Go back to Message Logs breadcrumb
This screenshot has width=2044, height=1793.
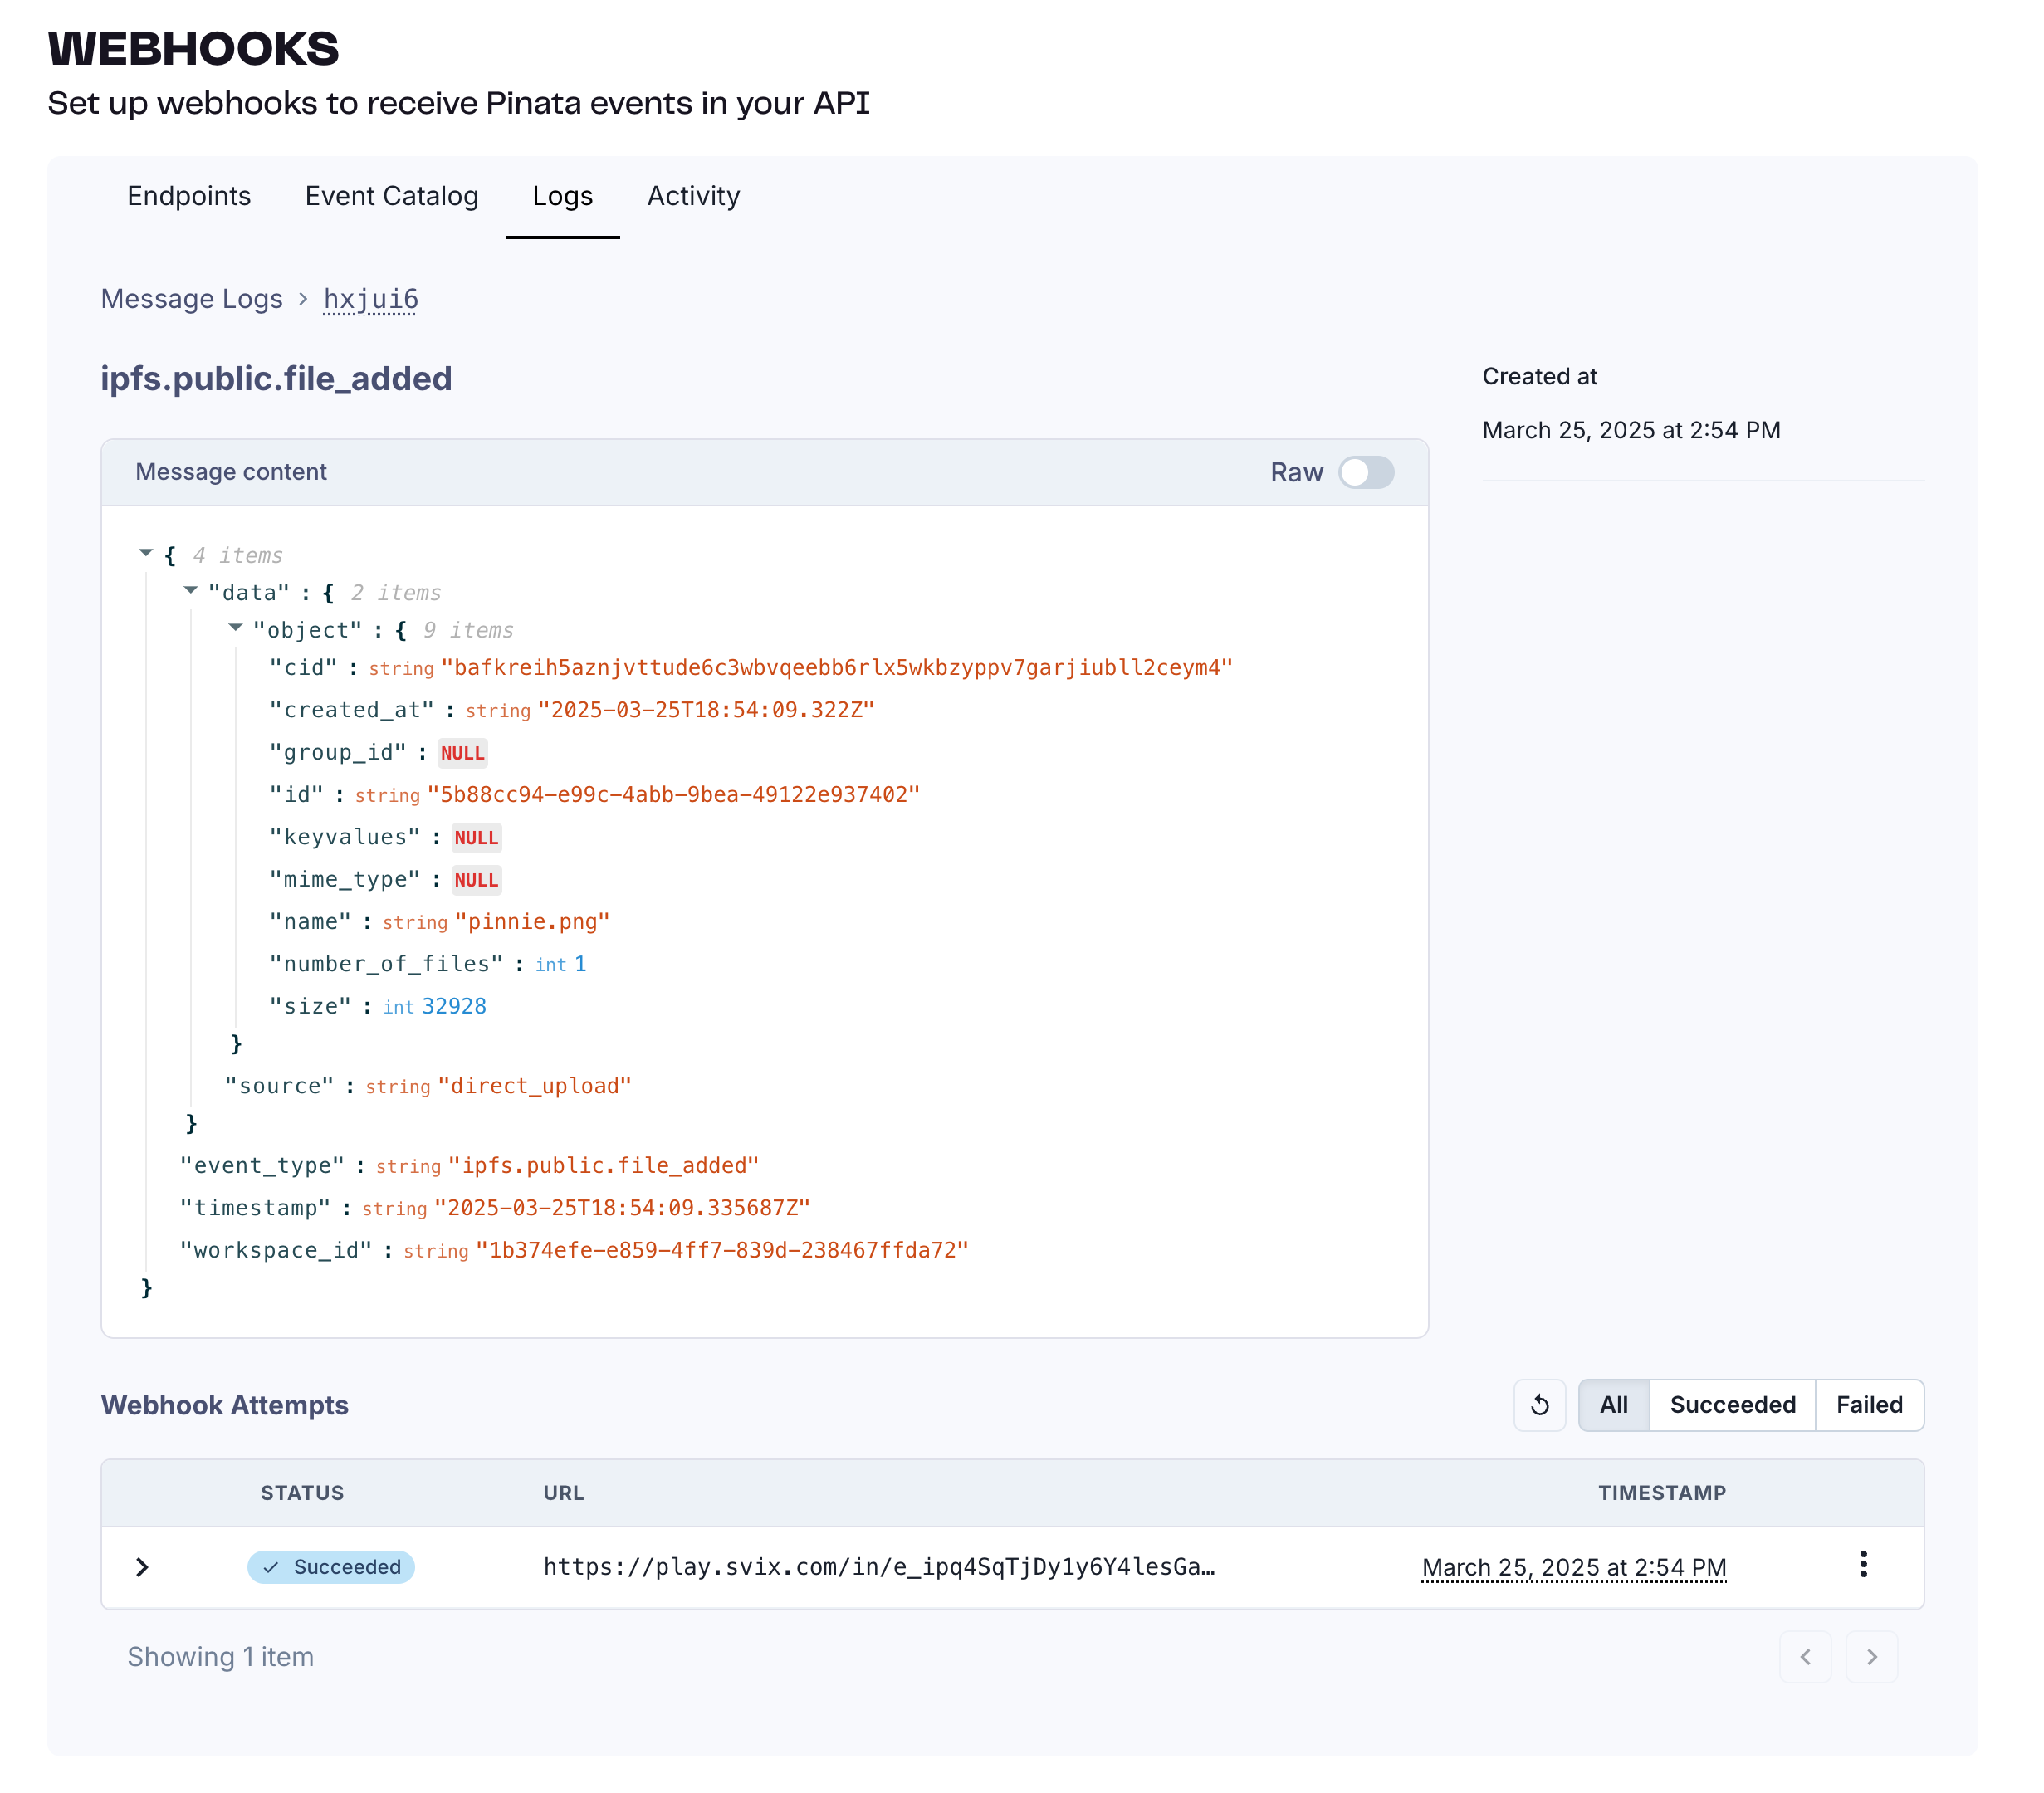[x=192, y=299]
